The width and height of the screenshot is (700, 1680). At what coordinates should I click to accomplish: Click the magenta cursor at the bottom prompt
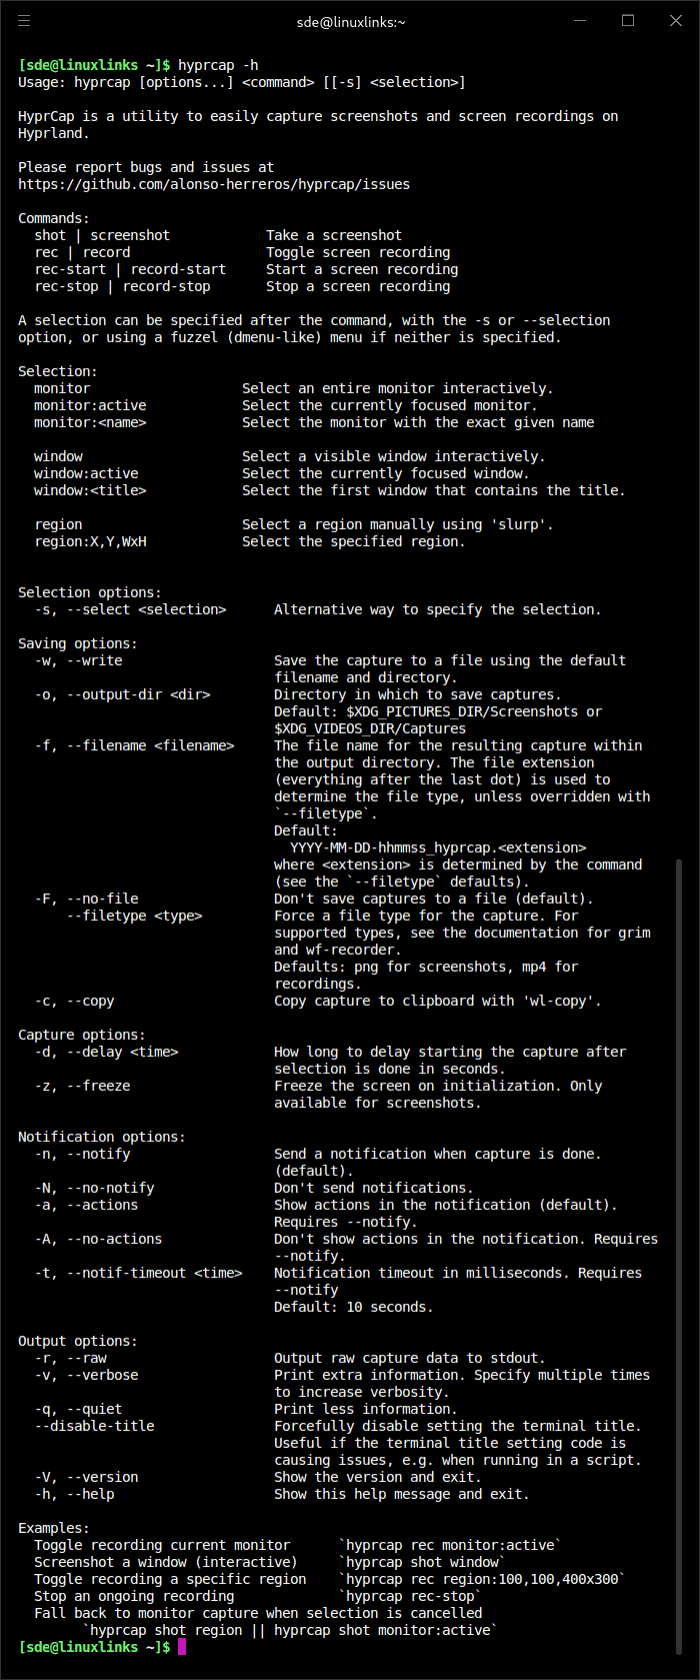pyautogui.click(x=182, y=1647)
